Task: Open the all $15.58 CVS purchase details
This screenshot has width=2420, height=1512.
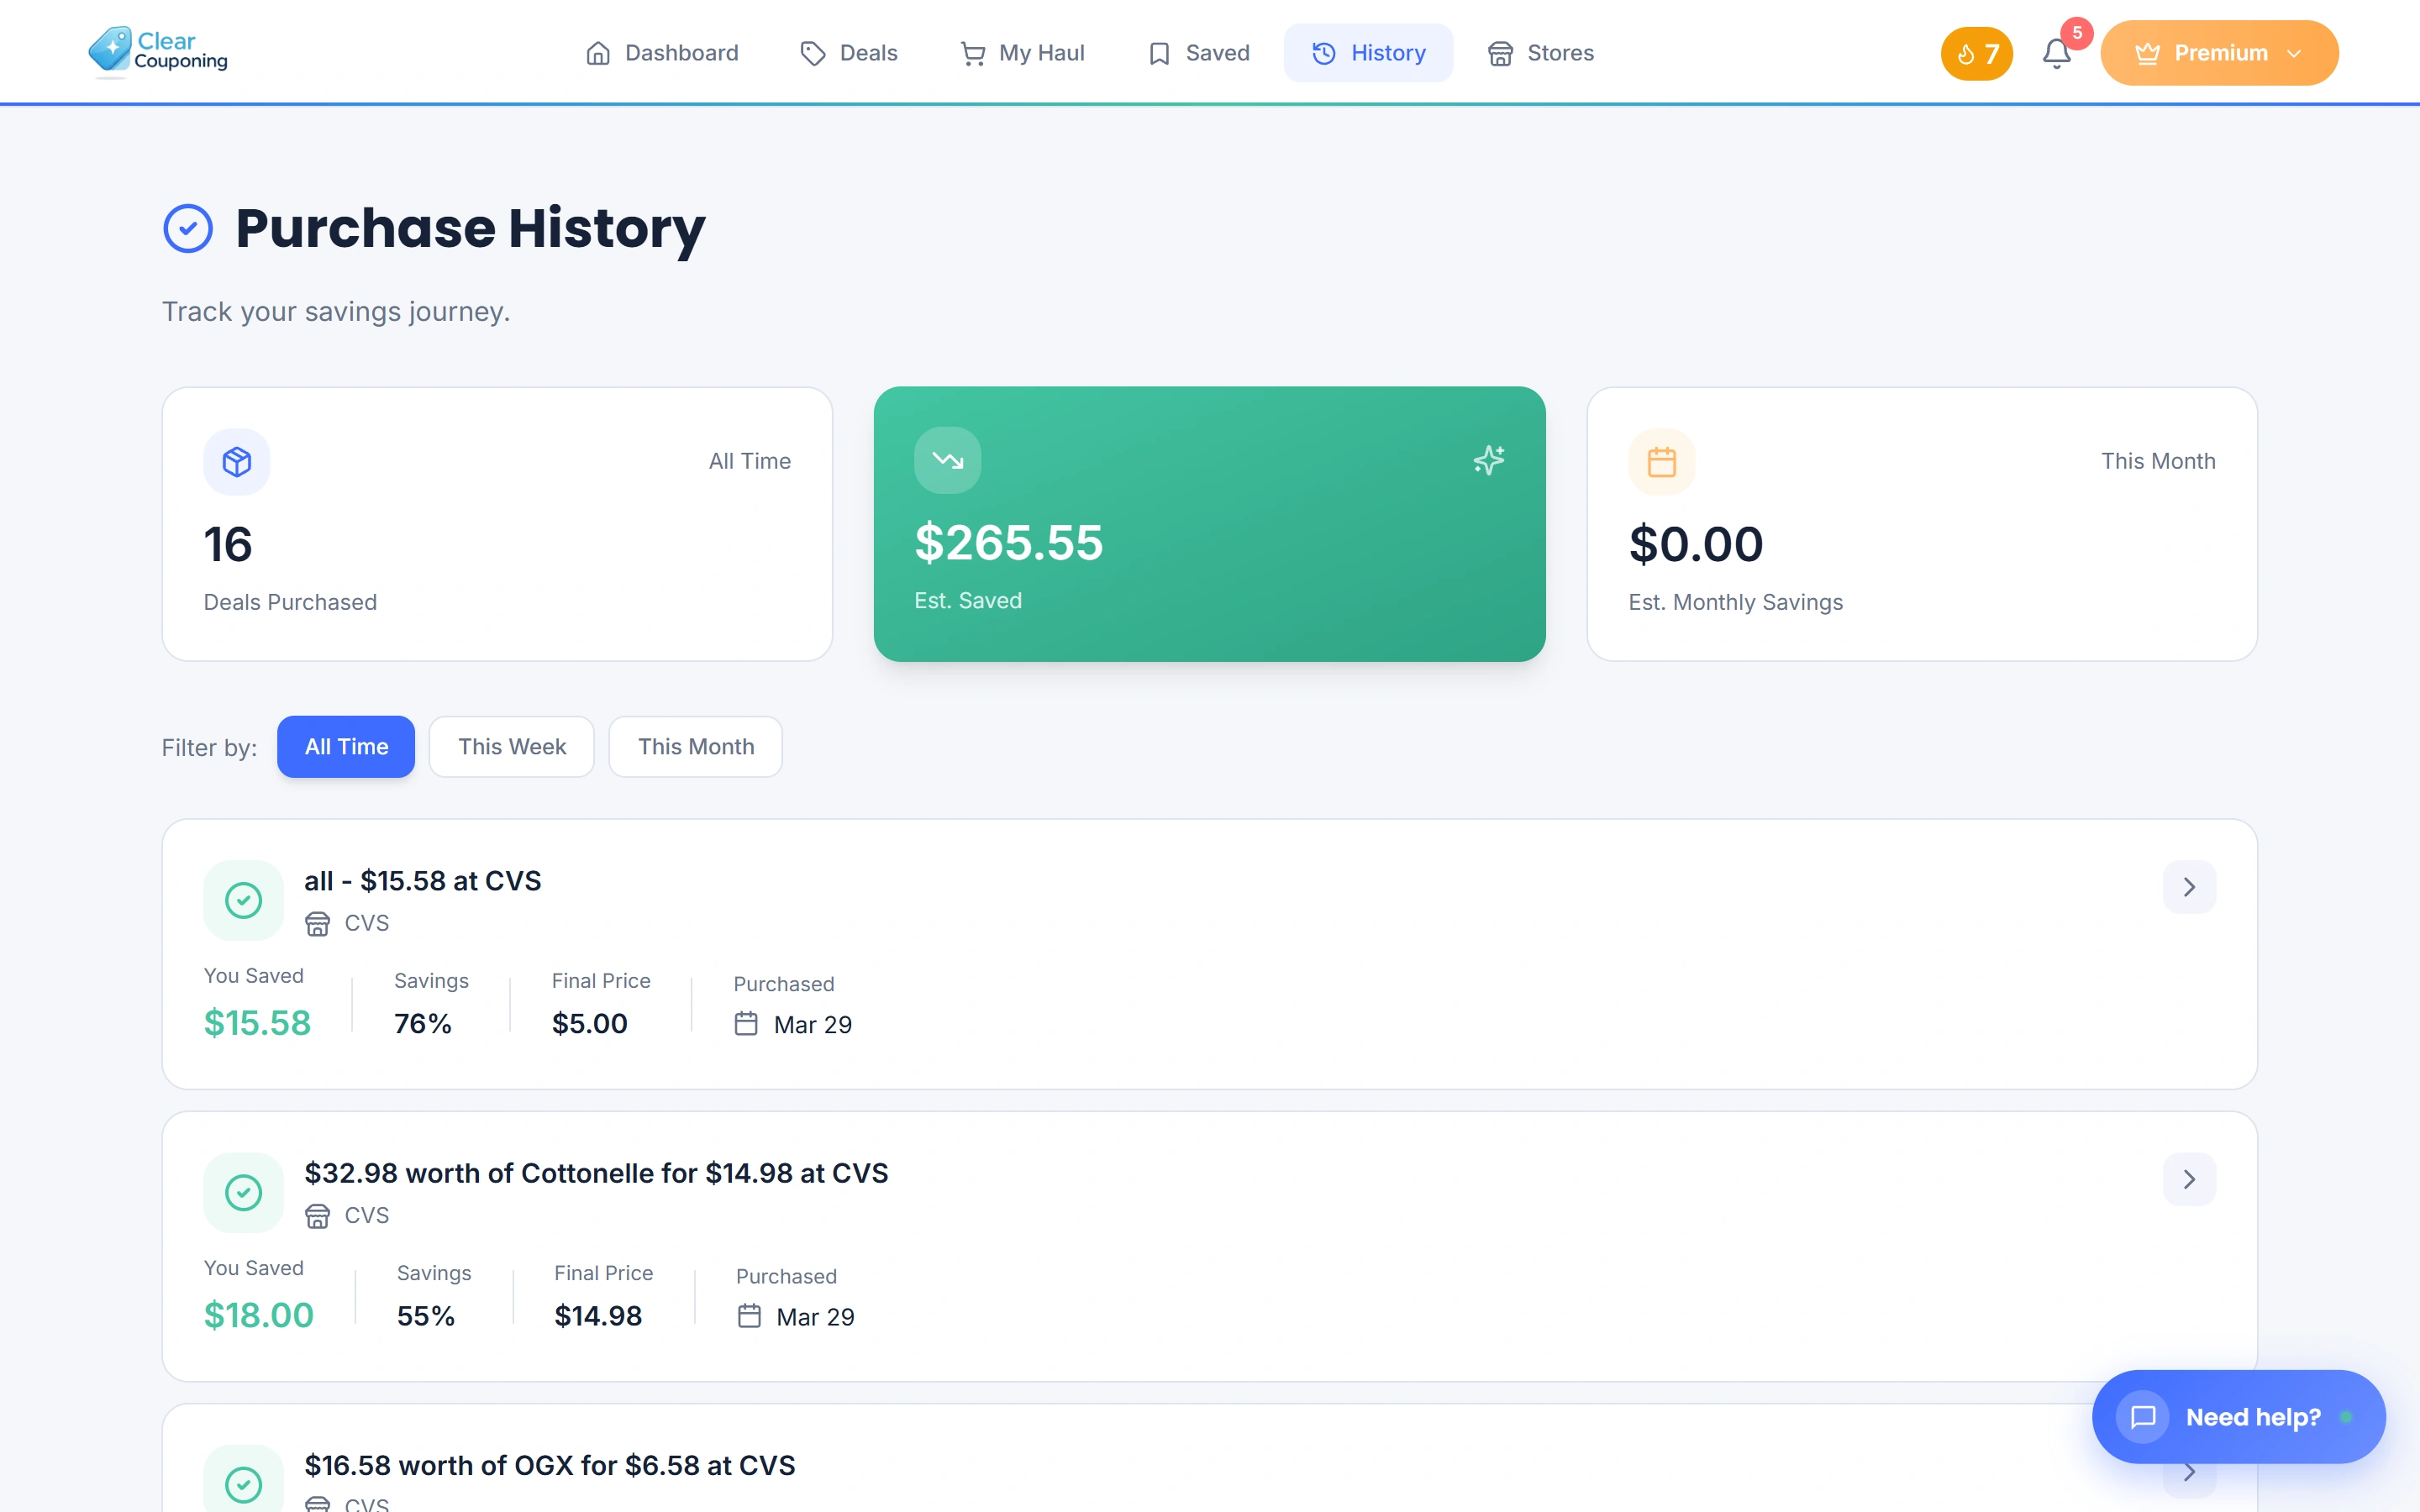Action: click(x=2189, y=887)
